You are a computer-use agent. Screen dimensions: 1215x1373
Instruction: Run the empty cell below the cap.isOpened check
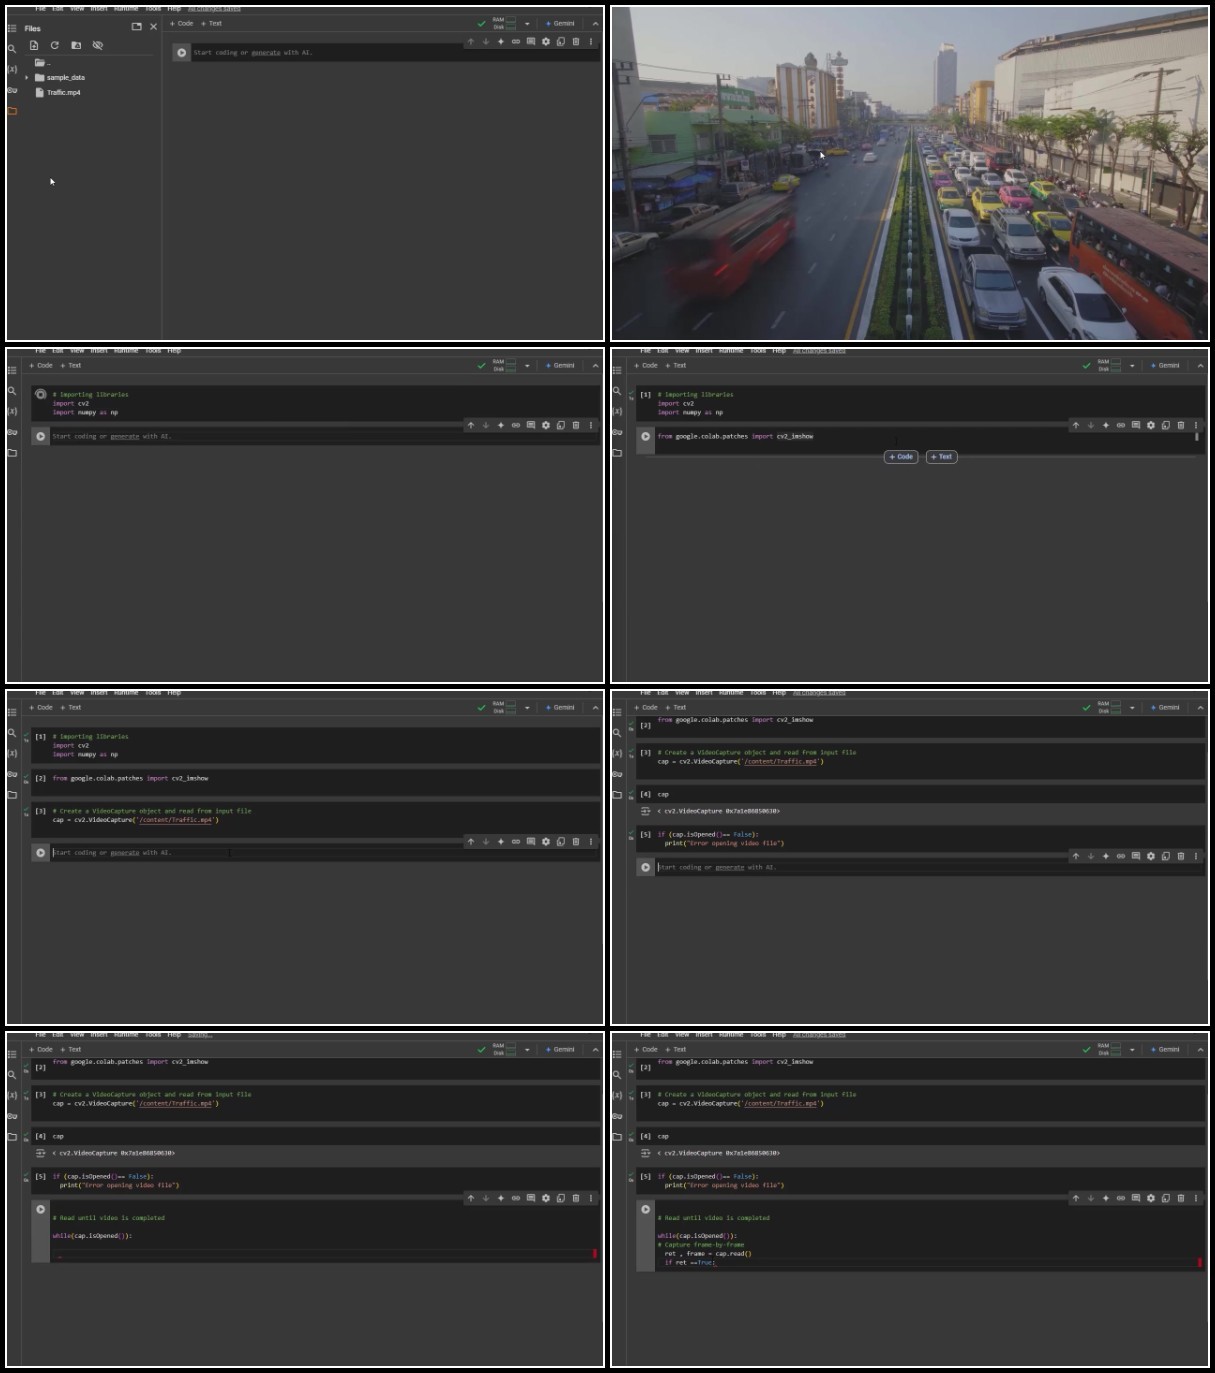point(646,867)
